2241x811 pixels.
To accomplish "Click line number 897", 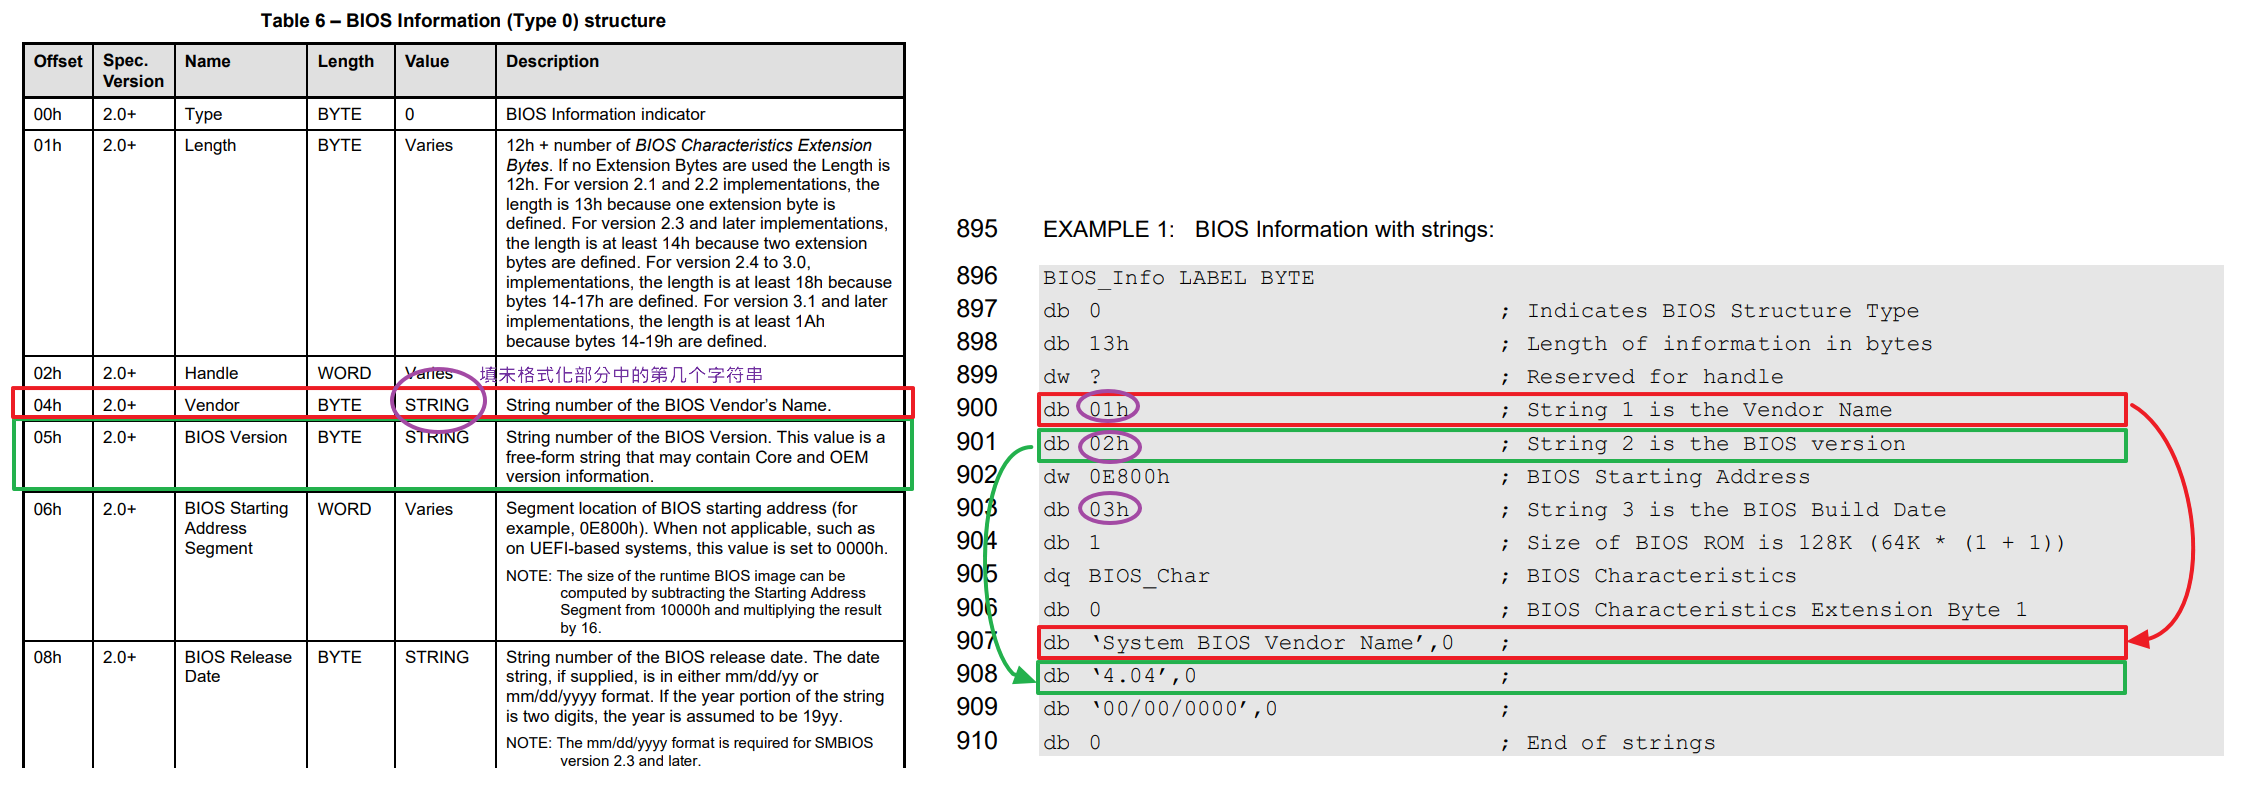I will coord(977,309).
